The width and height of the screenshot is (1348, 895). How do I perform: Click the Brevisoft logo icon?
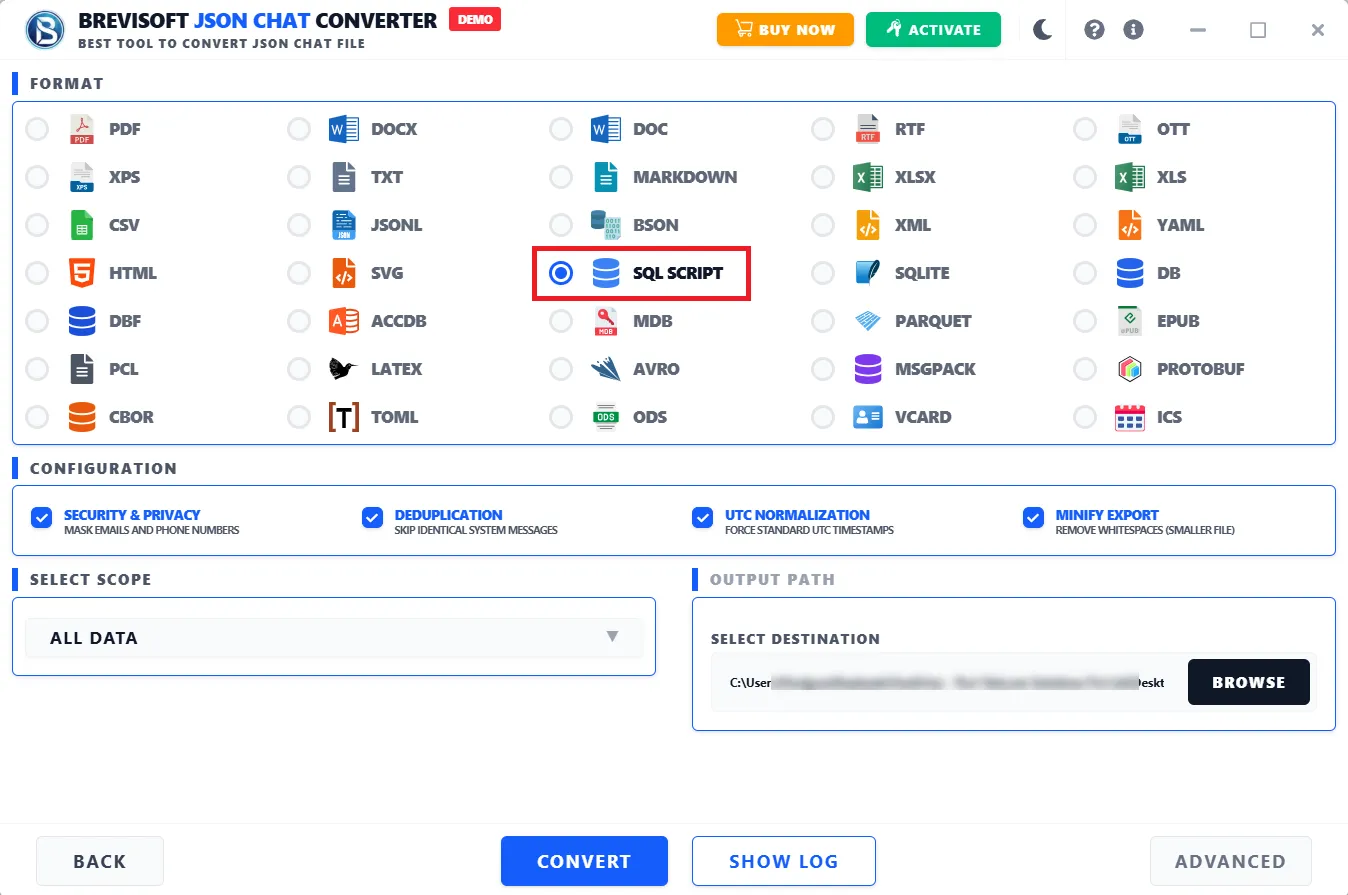[44, 30]
